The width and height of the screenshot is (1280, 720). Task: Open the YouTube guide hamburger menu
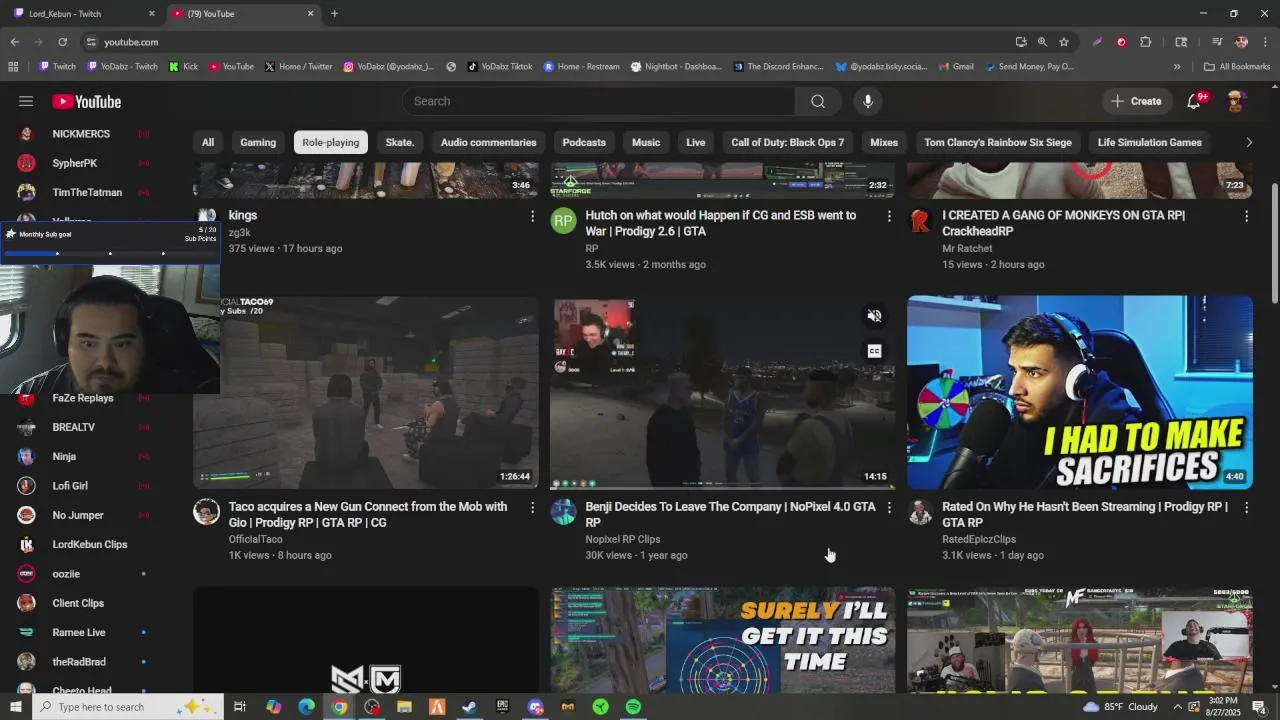point(26,101)
